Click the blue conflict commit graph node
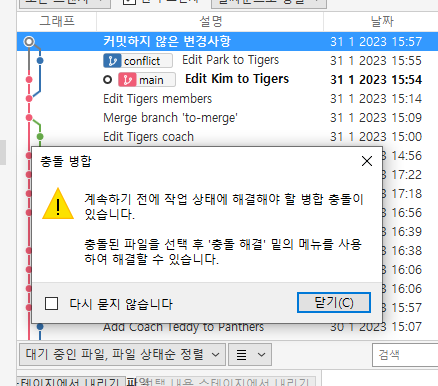438x386 pixels. pyautogui.click(x=40, y=61)
